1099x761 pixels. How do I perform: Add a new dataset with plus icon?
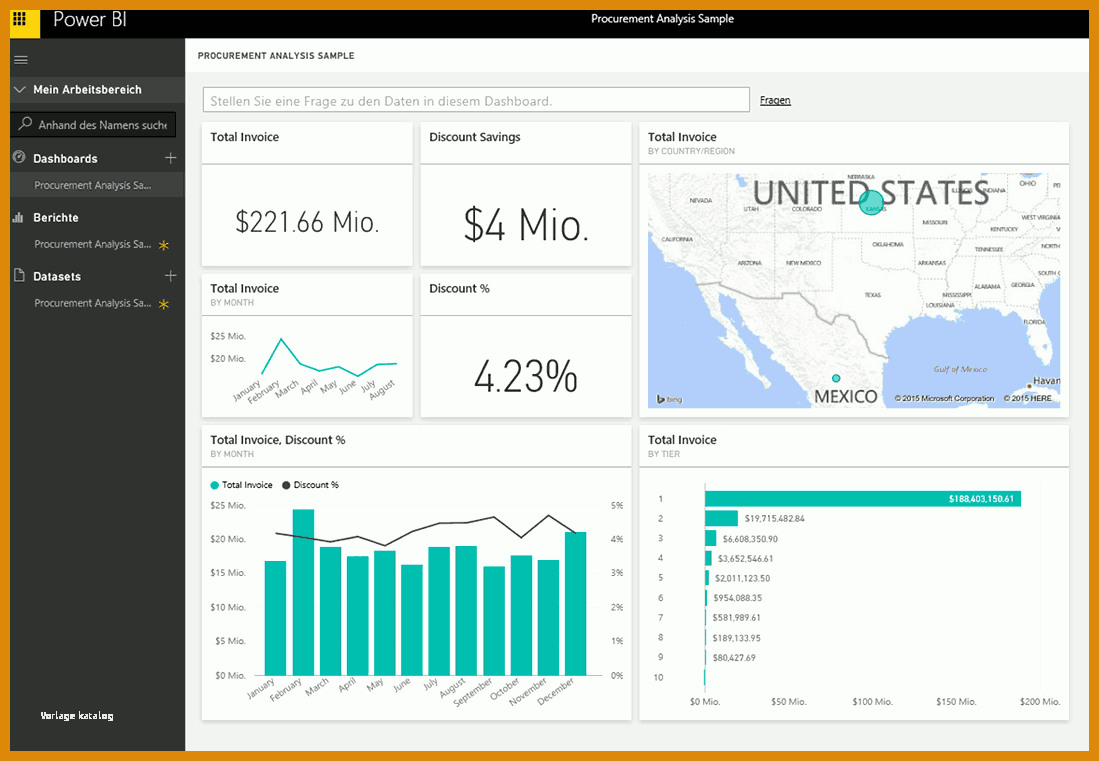(x=170, y=276)
